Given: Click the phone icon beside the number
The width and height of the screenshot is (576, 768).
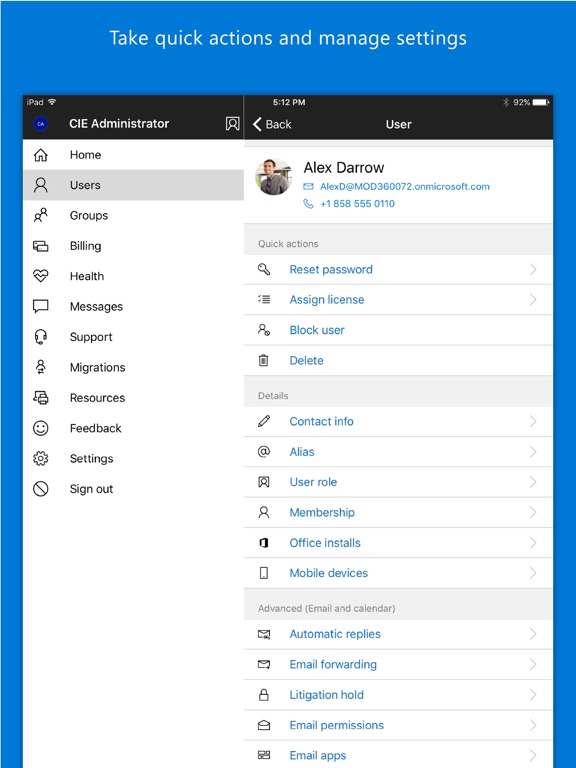Looking at the screenshot, I should coord(308,203).
